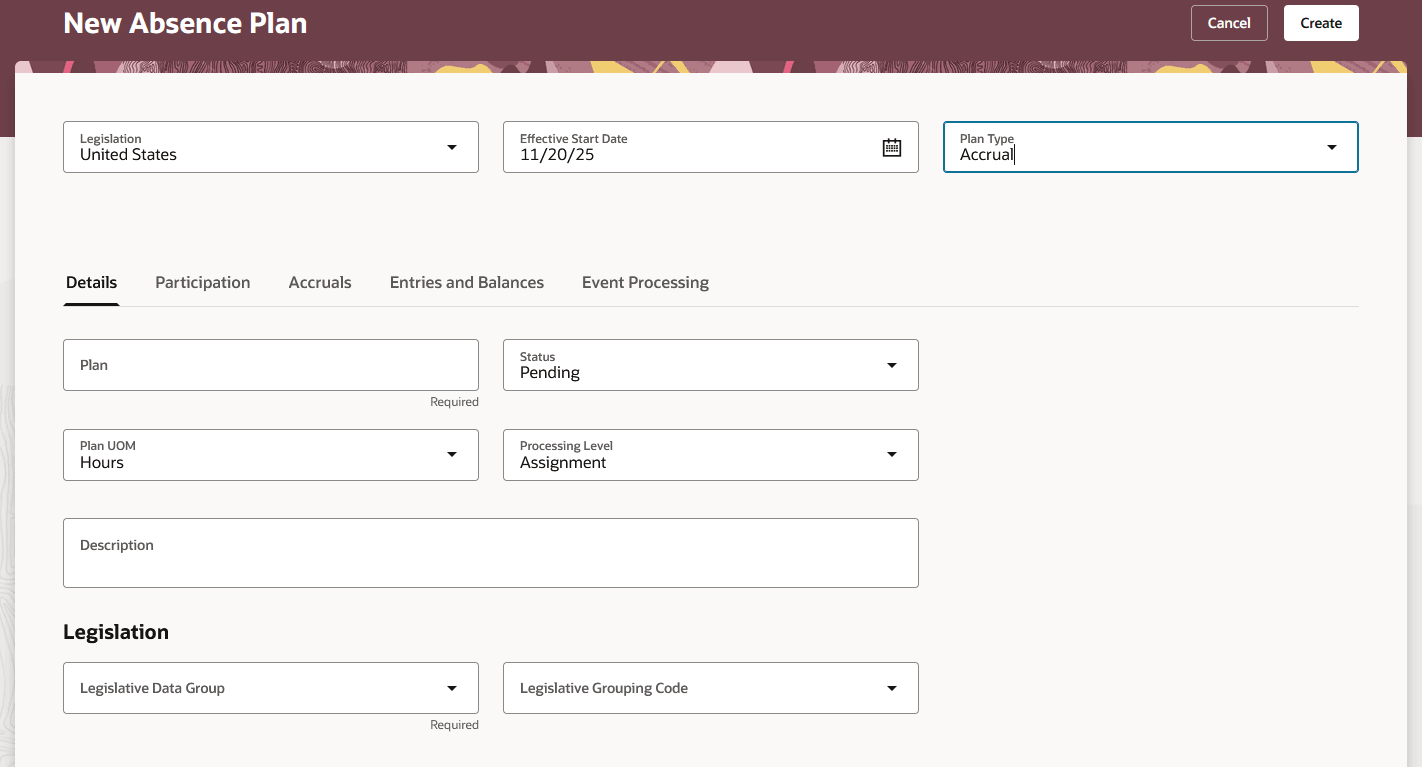1422x767 pixels.
Task: Expand the Legislation dropdown arrow
Action: 451,146
